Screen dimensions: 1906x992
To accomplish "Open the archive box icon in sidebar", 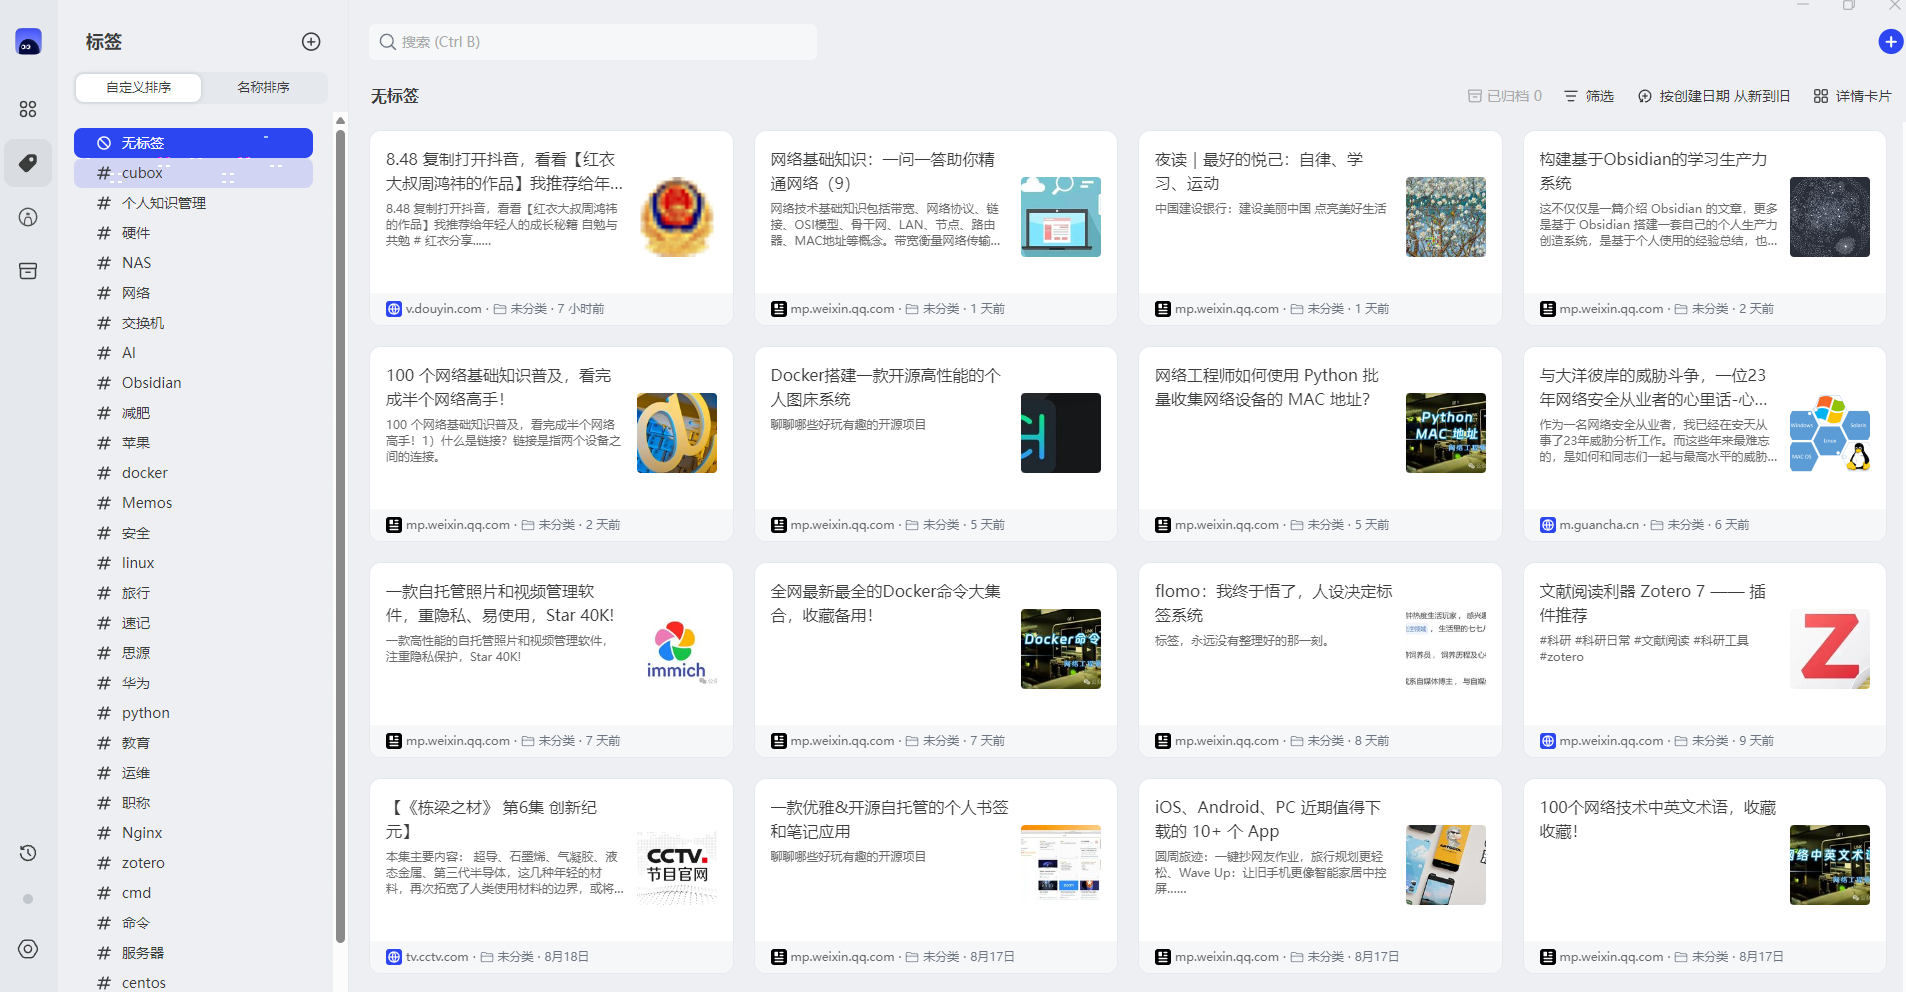I will click(28, 271).
